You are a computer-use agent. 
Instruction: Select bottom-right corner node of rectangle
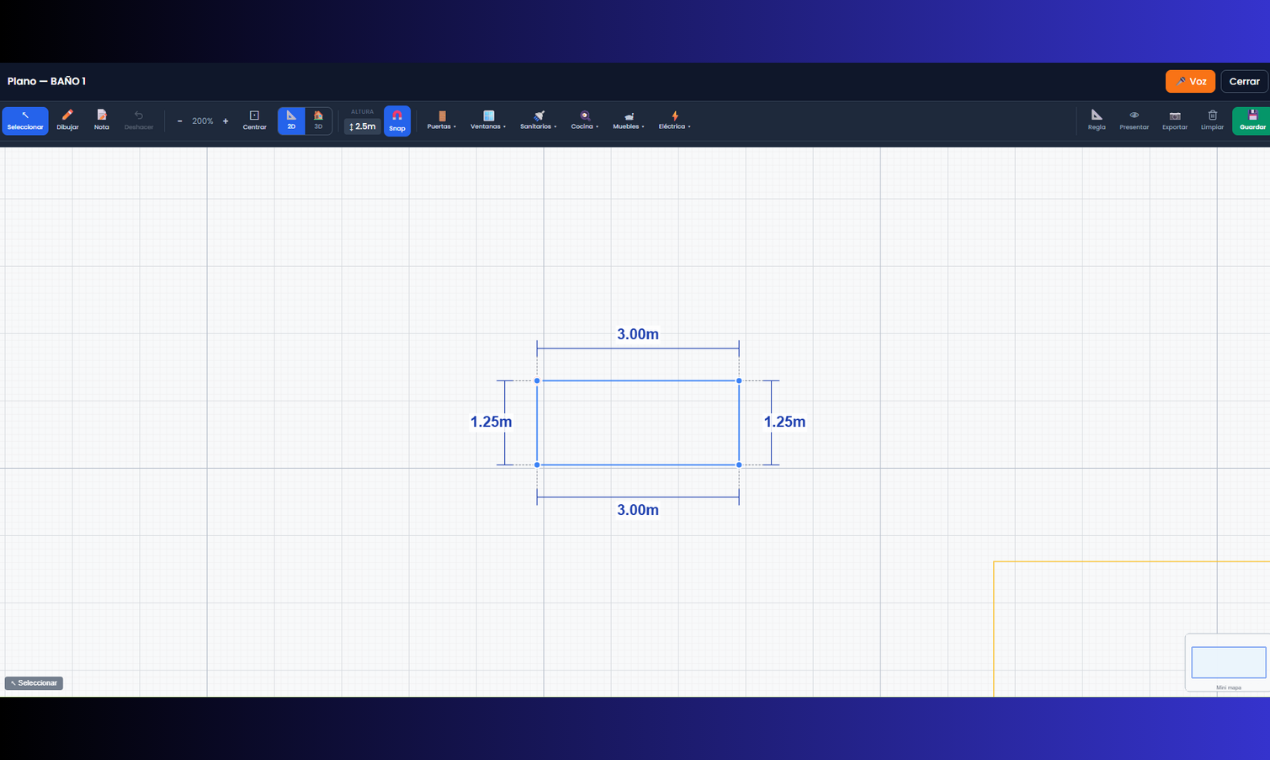(739, 465)
